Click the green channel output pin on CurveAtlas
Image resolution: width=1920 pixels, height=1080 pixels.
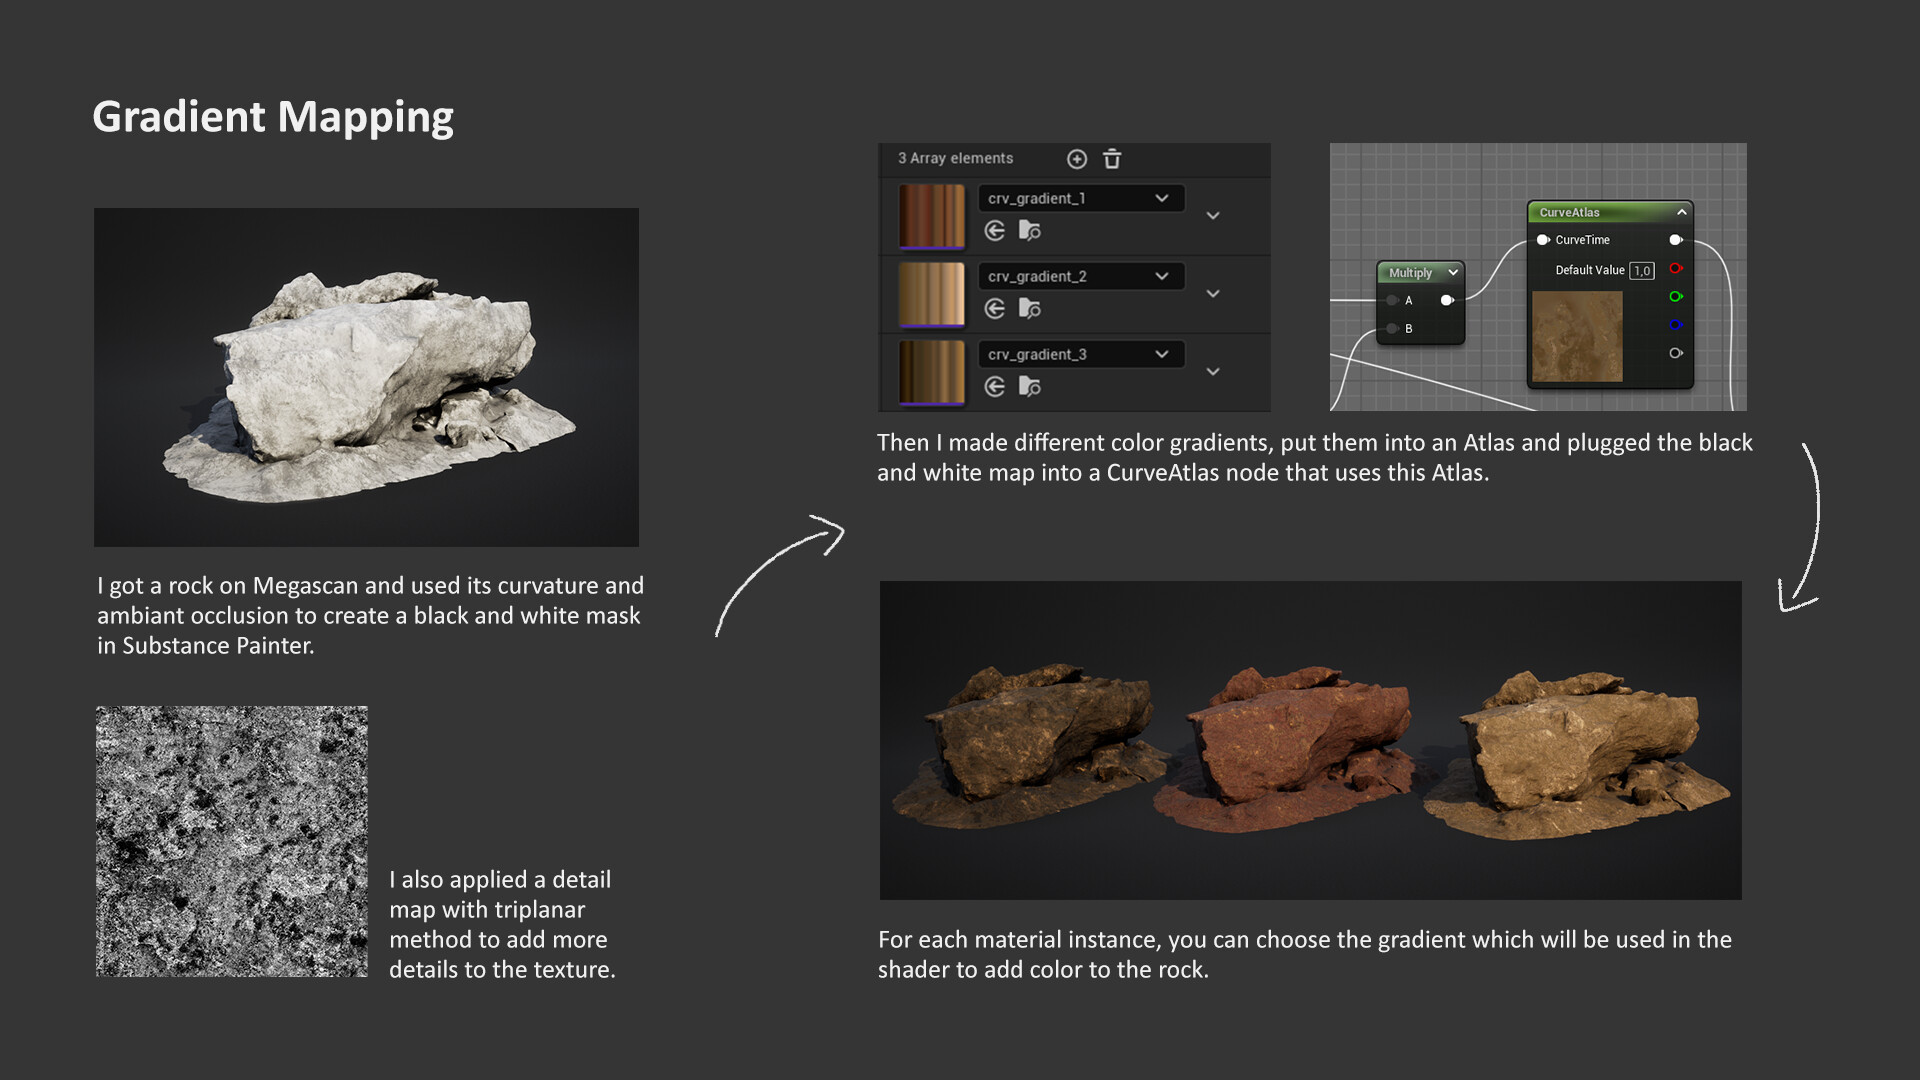point(1676,296)
